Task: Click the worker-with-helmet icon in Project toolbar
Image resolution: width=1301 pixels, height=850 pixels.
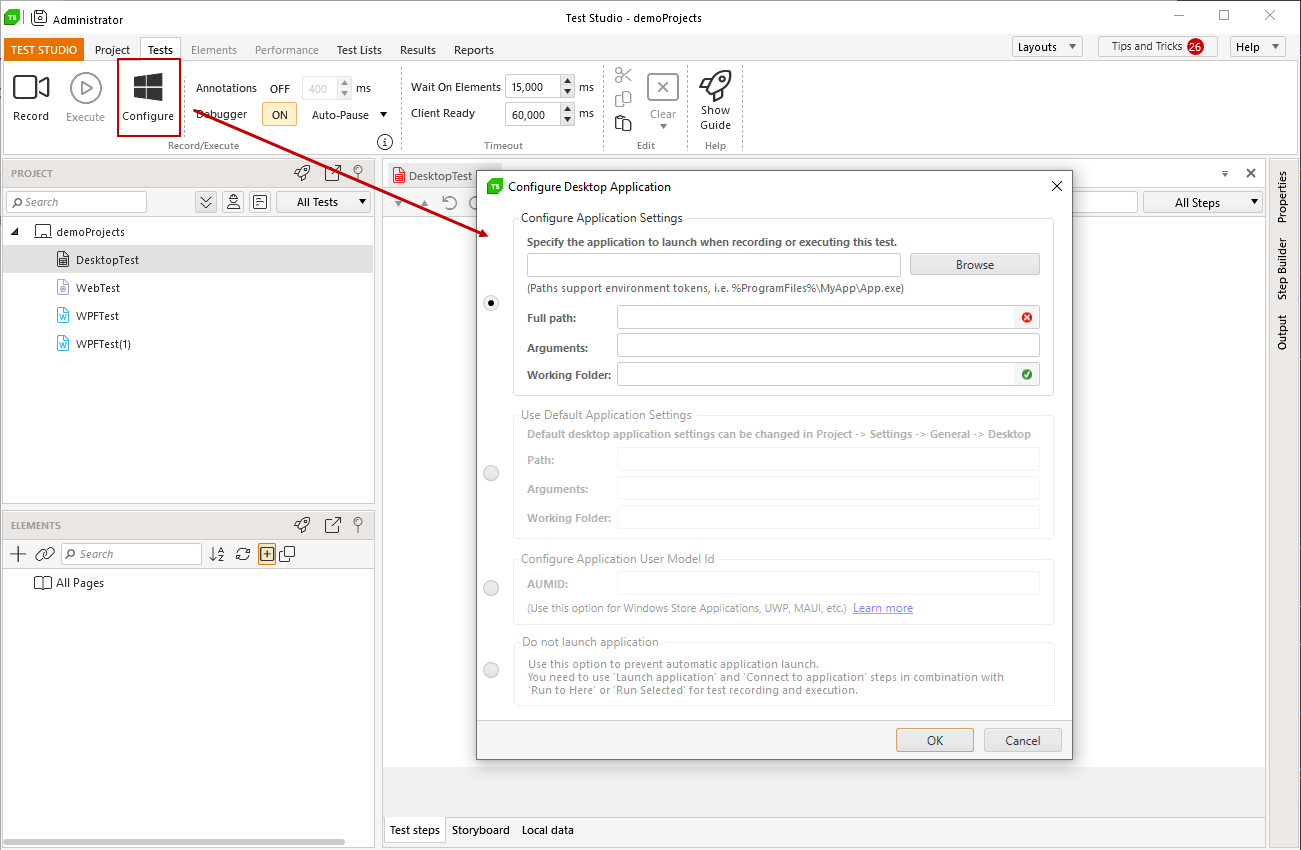Action: click(233, 202)
